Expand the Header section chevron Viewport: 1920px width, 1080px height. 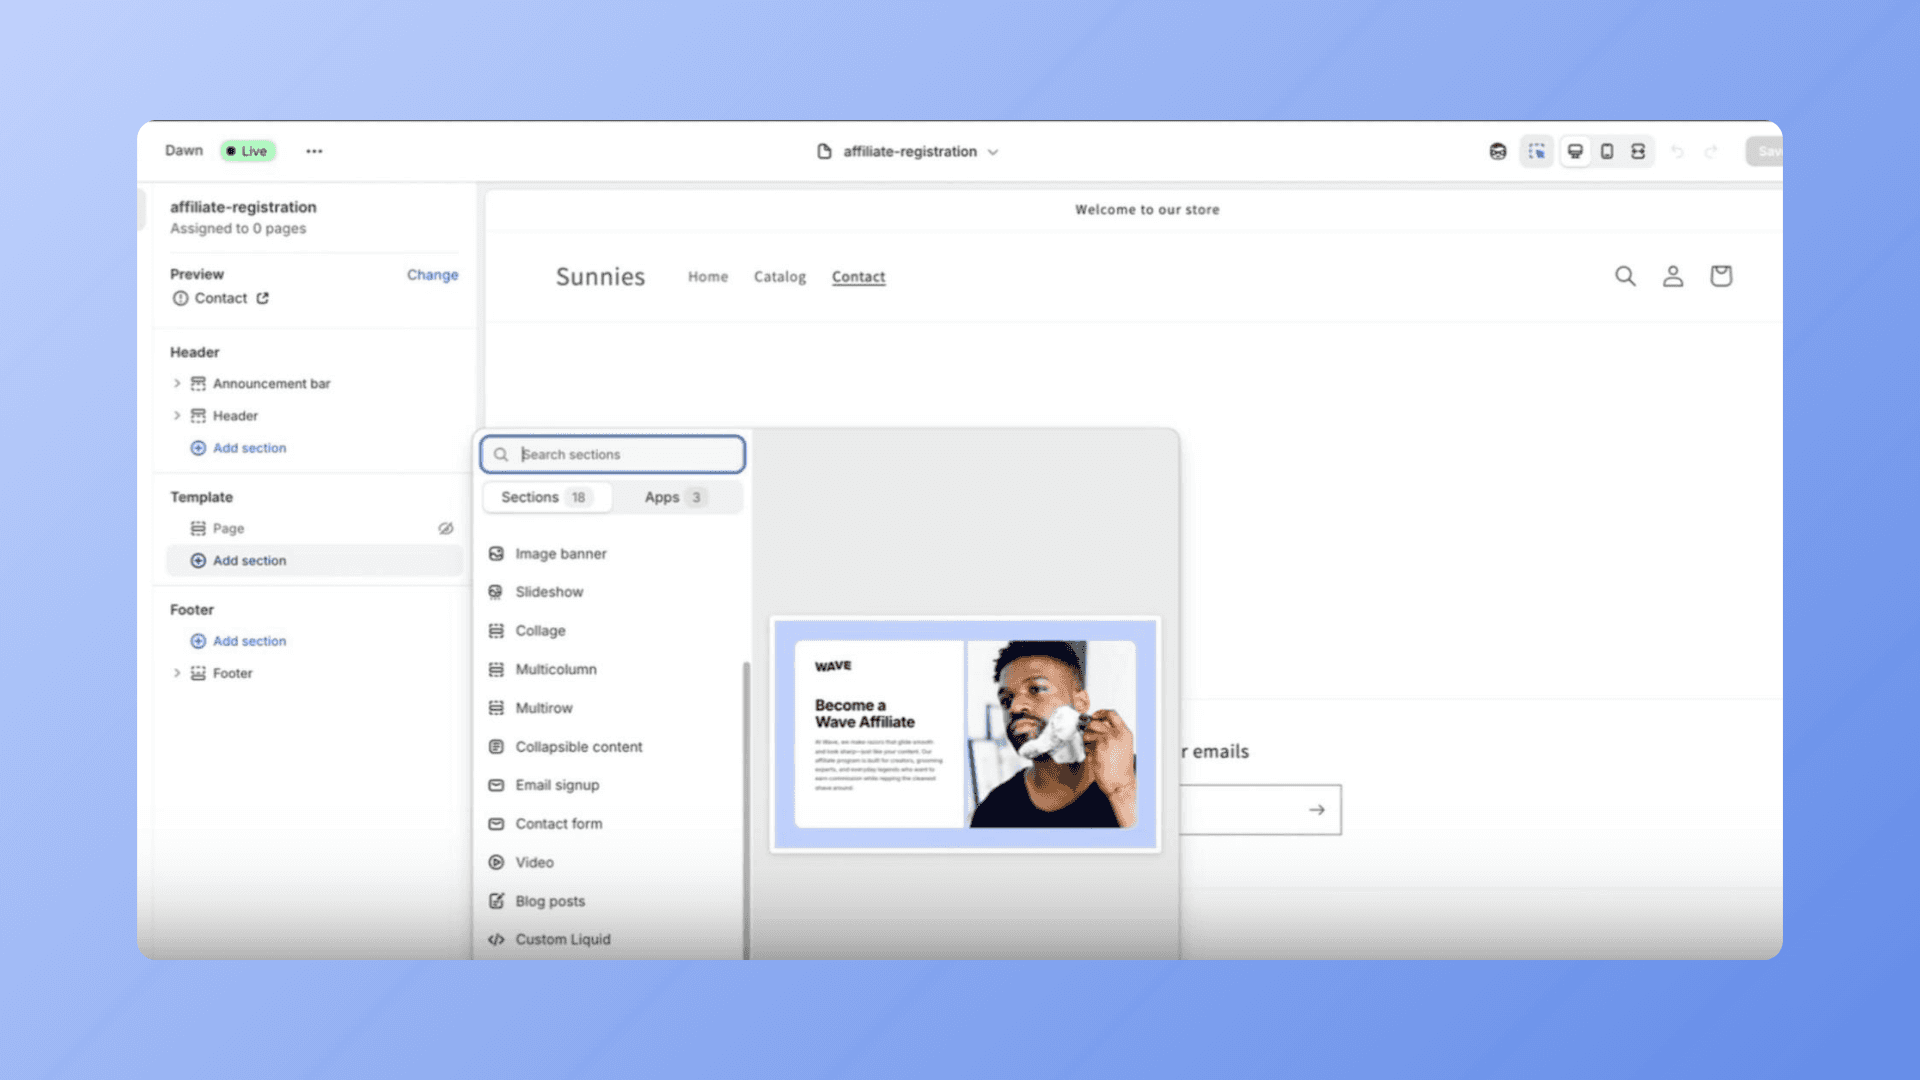(177, 415)
